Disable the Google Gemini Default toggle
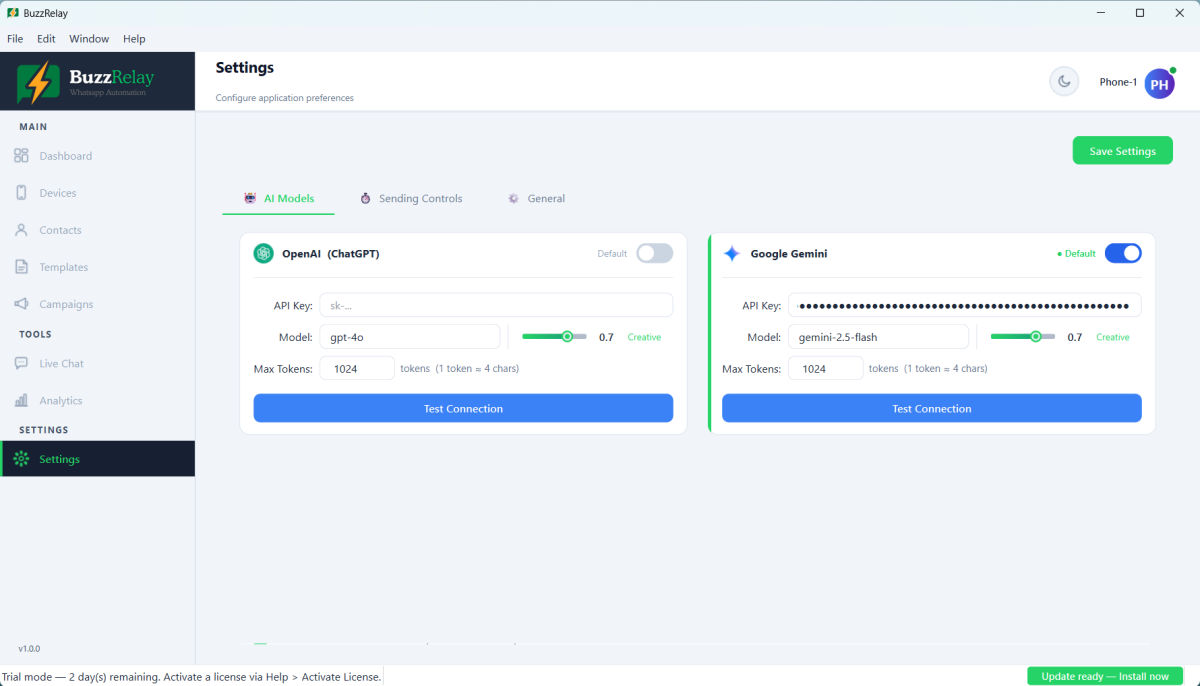The height and width of the screenshot is (686, 1200). [x=1123, y=253]
